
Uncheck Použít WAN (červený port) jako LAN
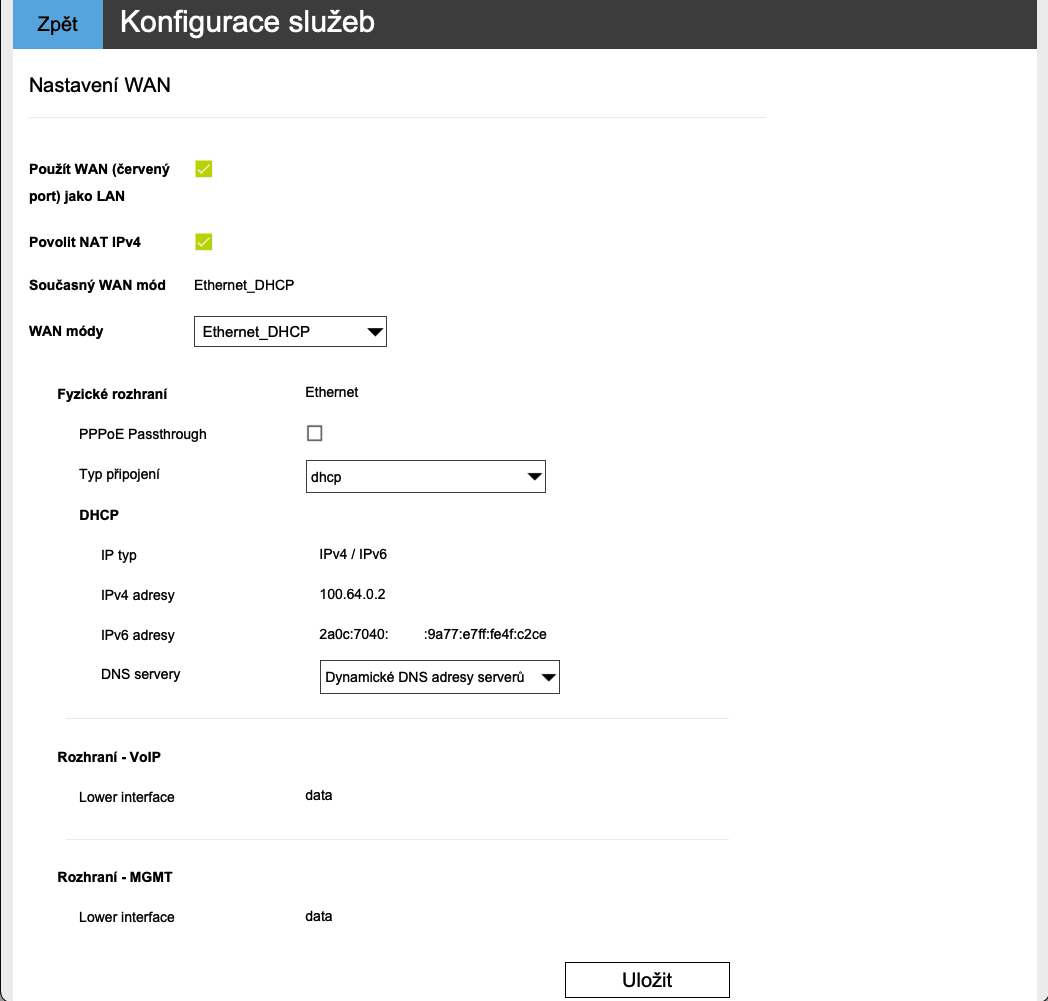coord(204,169)
